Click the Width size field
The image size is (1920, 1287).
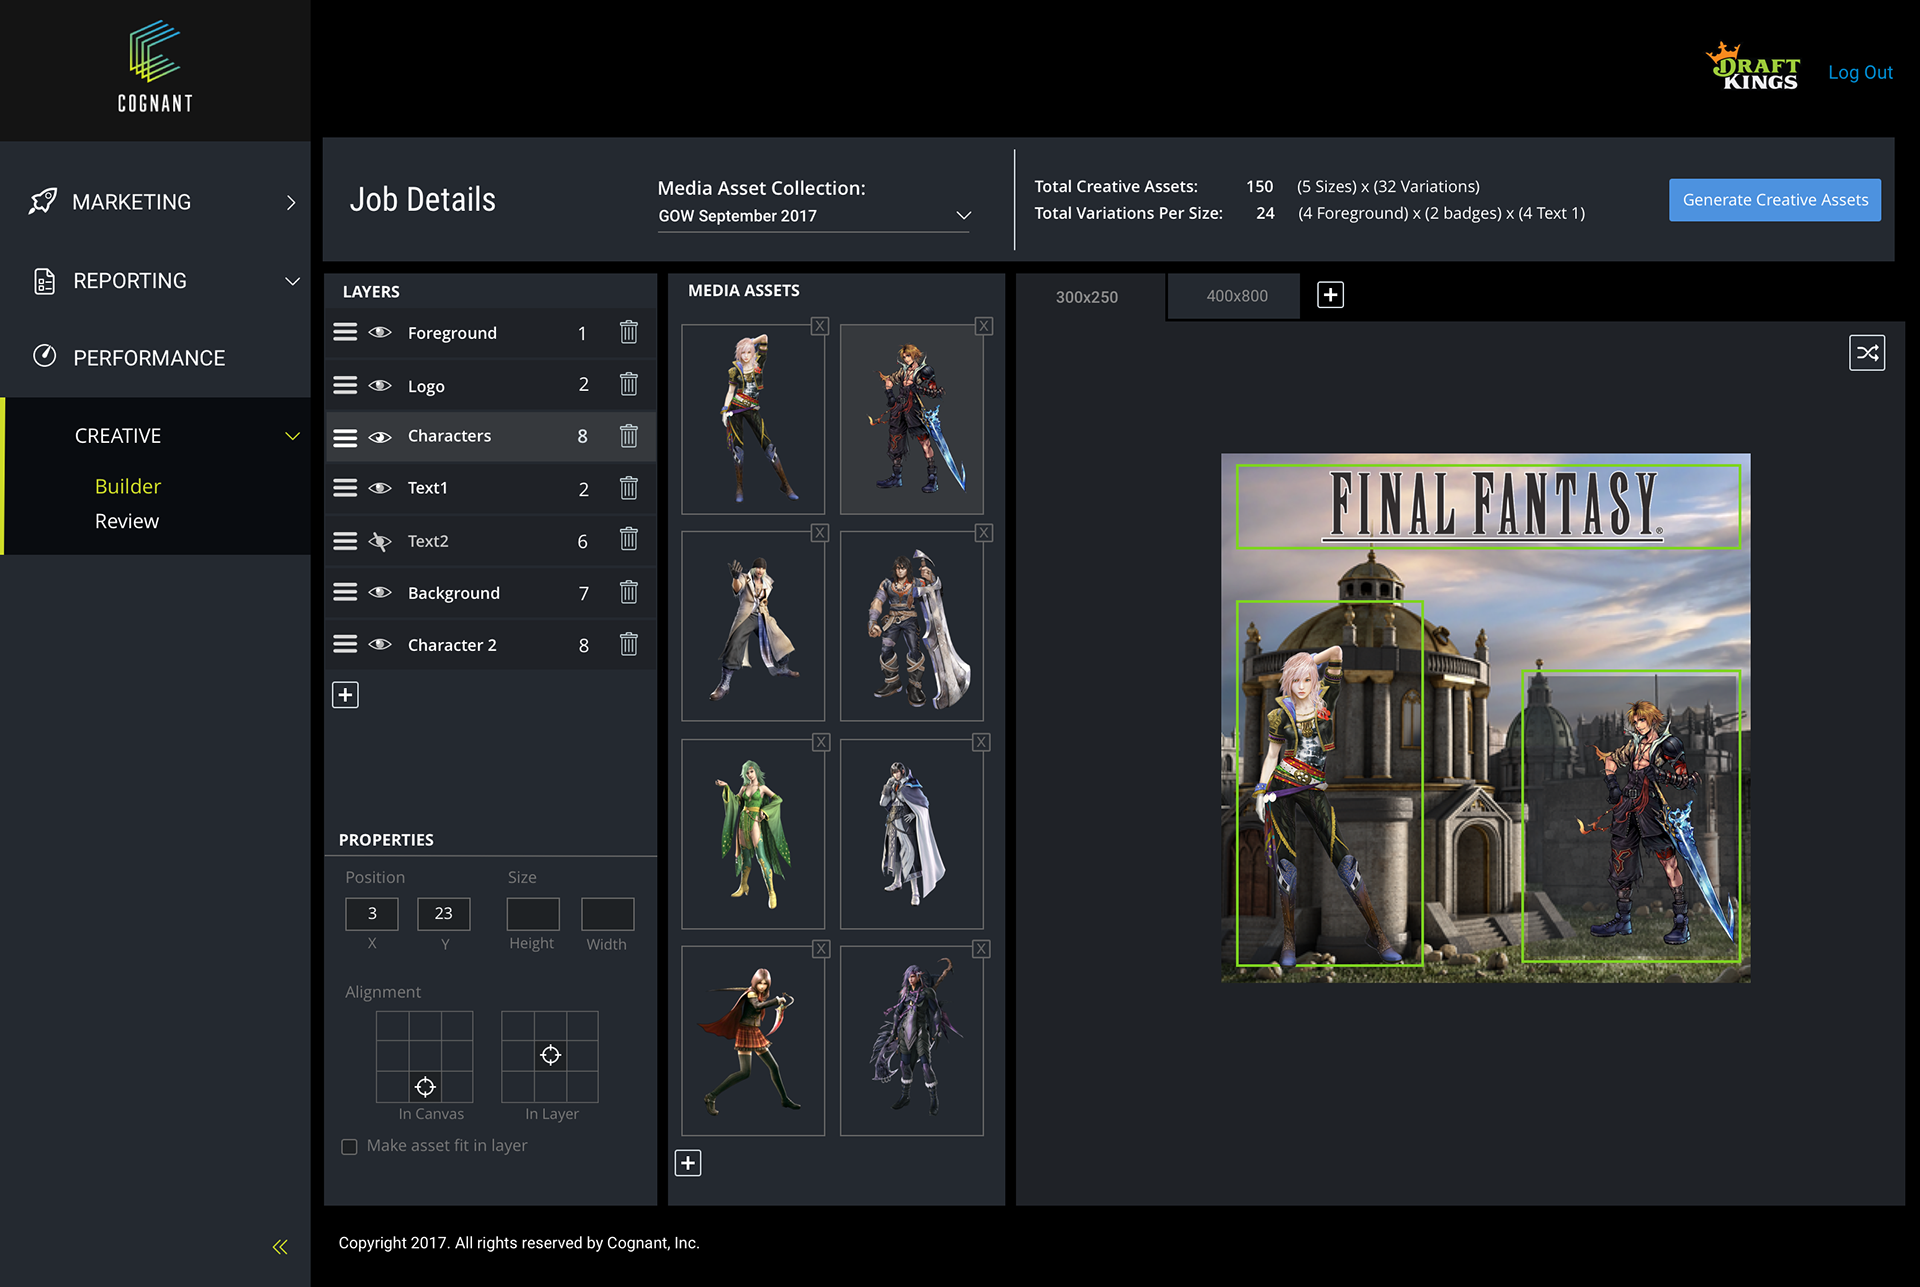(x=607, y=913)
